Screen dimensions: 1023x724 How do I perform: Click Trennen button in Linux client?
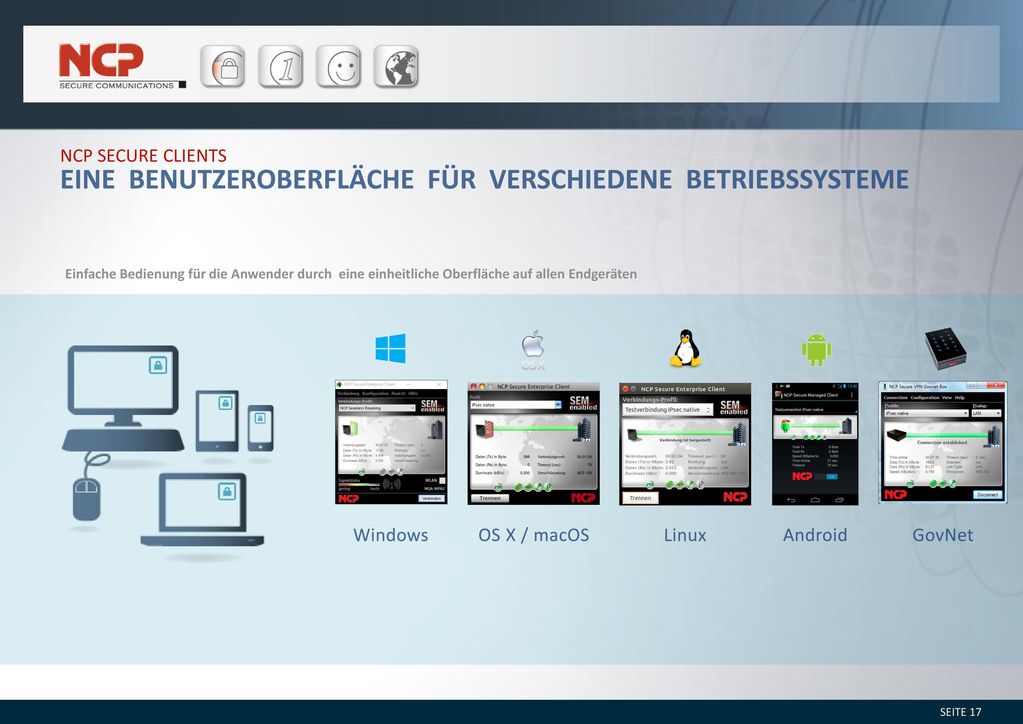(641, 498)
